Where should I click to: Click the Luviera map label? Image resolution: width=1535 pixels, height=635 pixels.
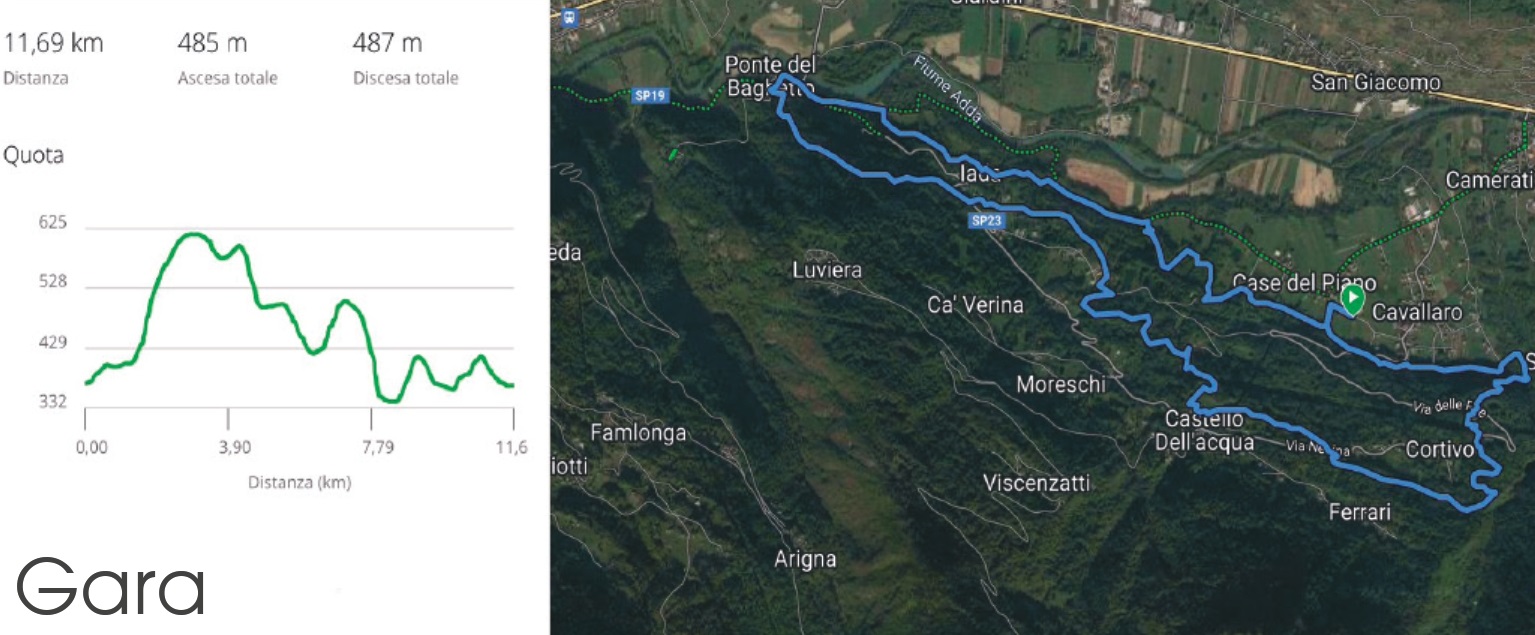click(x=827, y=270)
